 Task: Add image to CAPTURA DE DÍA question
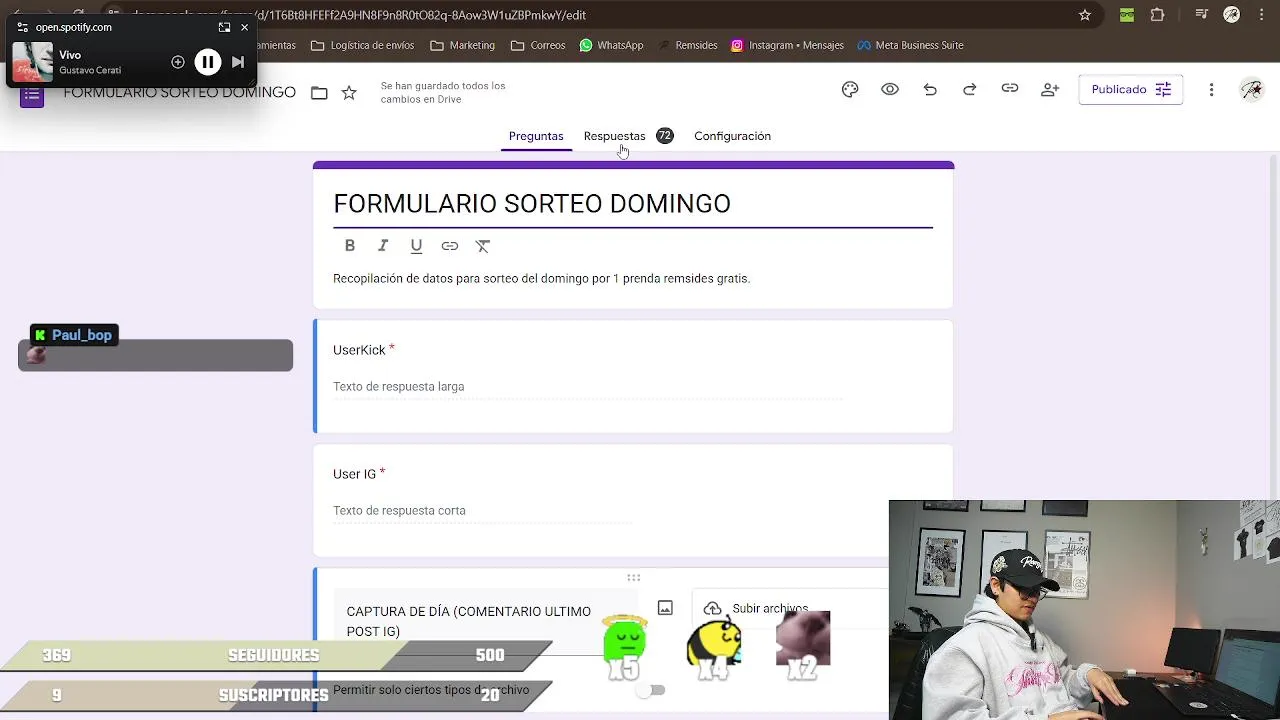click(665, 608)
